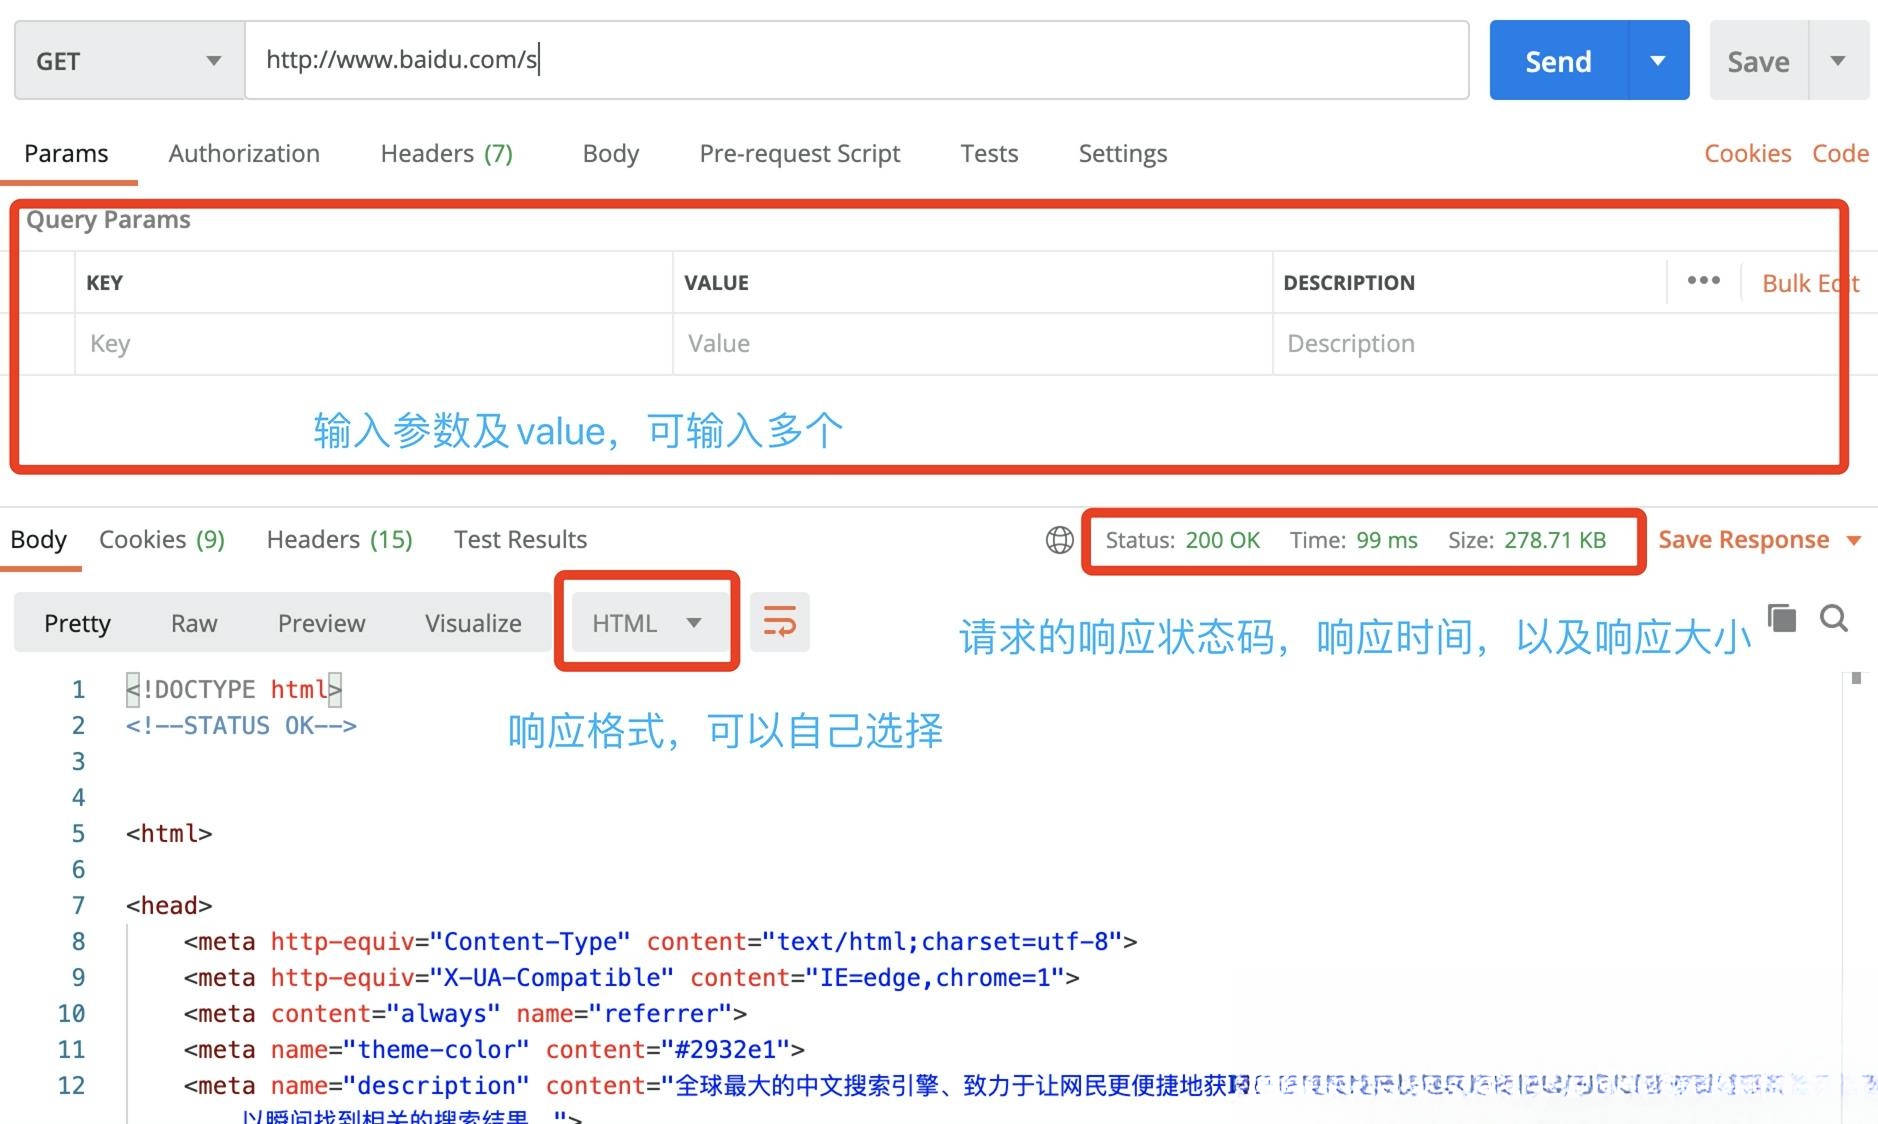Click line number 12 in the gutter
This screenshot has height=1124, width=1878.
point(71,1086)
